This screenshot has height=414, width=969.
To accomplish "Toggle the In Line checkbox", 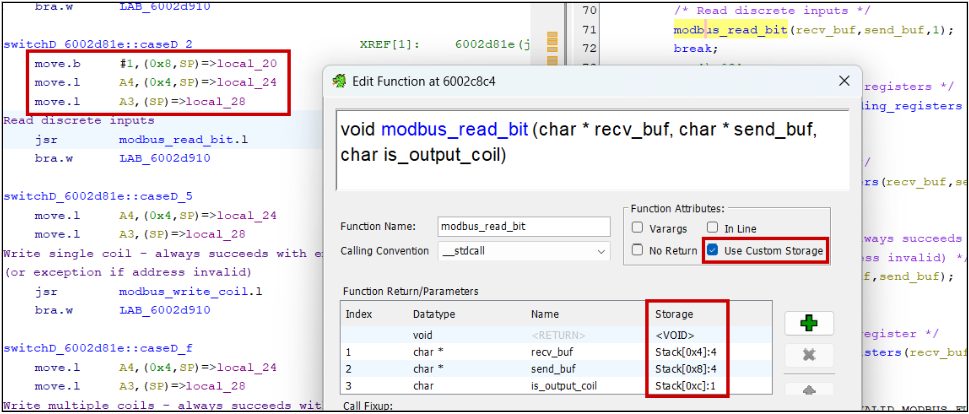I will [712, 227].
